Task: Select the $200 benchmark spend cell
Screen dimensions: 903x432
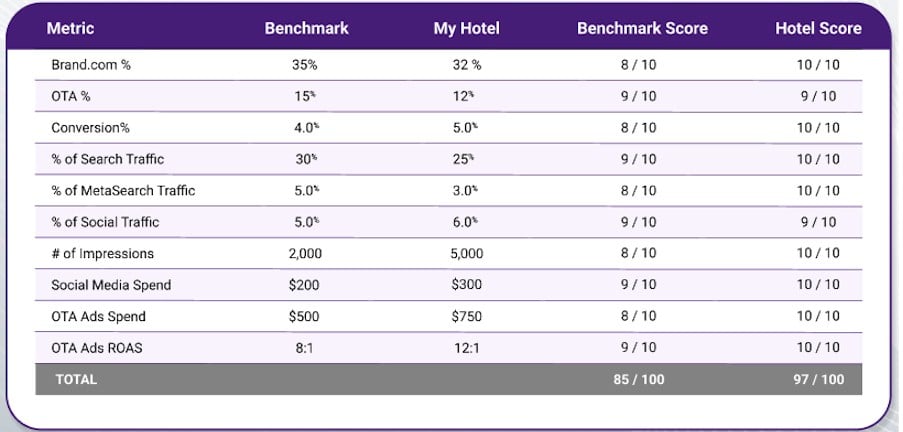Action: (304, 285)
